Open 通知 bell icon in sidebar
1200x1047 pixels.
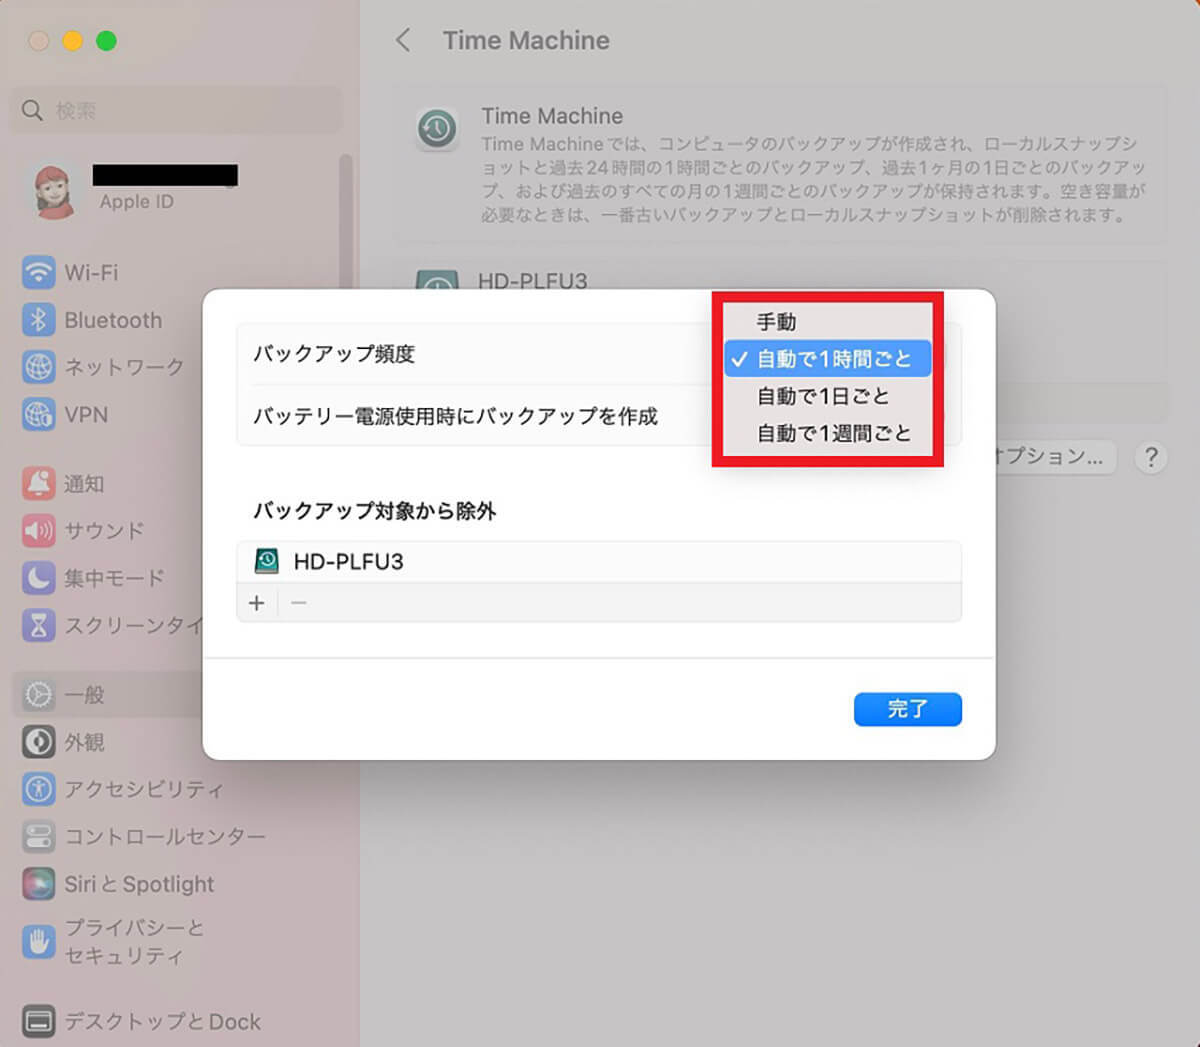38,484
